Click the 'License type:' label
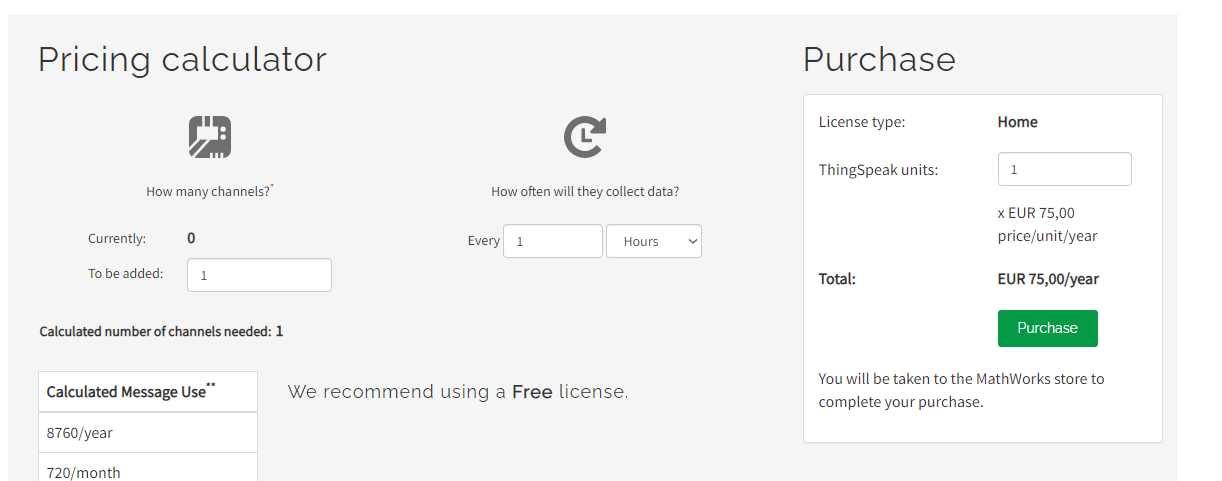1222x481 pixels. tap(862, 122)
